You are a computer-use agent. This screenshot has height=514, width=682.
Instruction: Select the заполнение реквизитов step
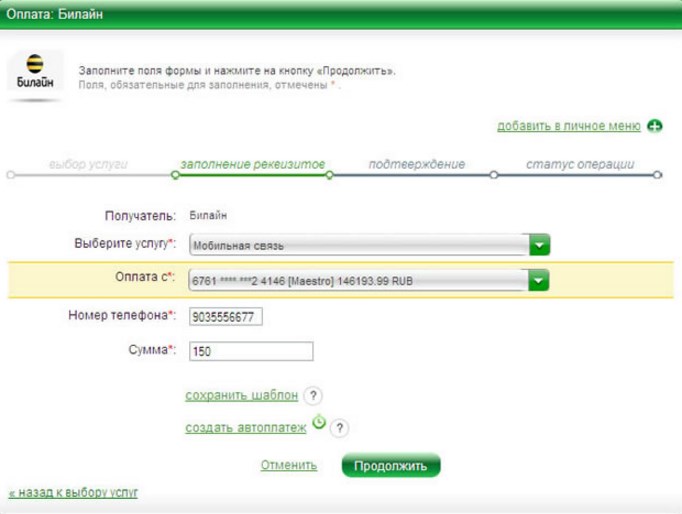252,163
